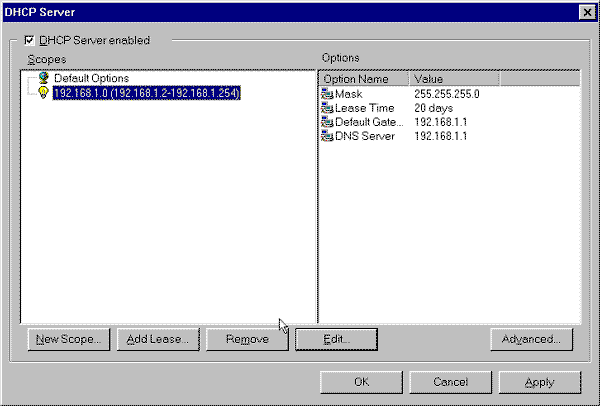
Task: Sort by the Option Name column header
Action: [x=363, y=79]
